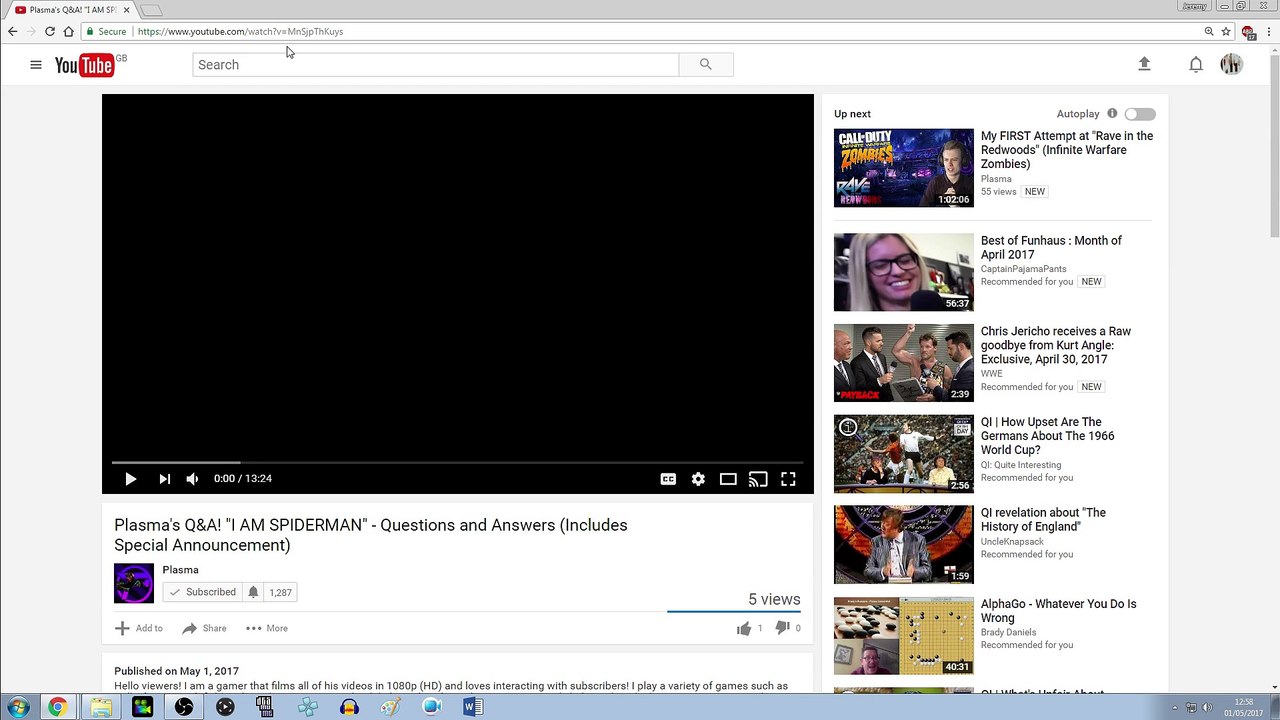Open Microsoft Word from the taskbar
Image resolution: width=1280 pixels, height=720 pixels.
coord(473,707)
